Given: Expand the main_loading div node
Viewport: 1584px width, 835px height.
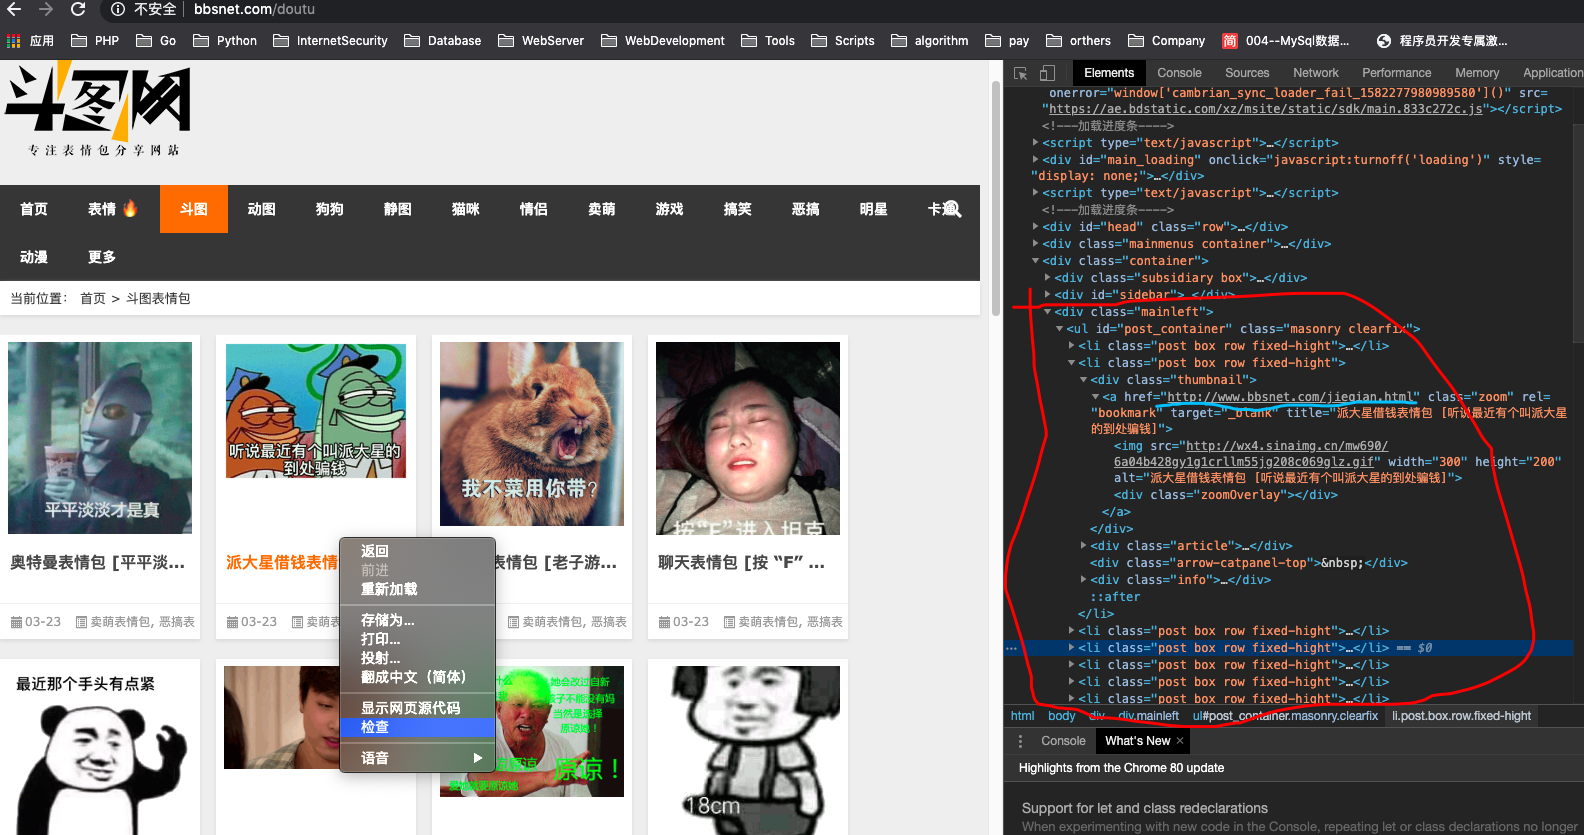Looking at the screenshot, I should coord(1035,160).
